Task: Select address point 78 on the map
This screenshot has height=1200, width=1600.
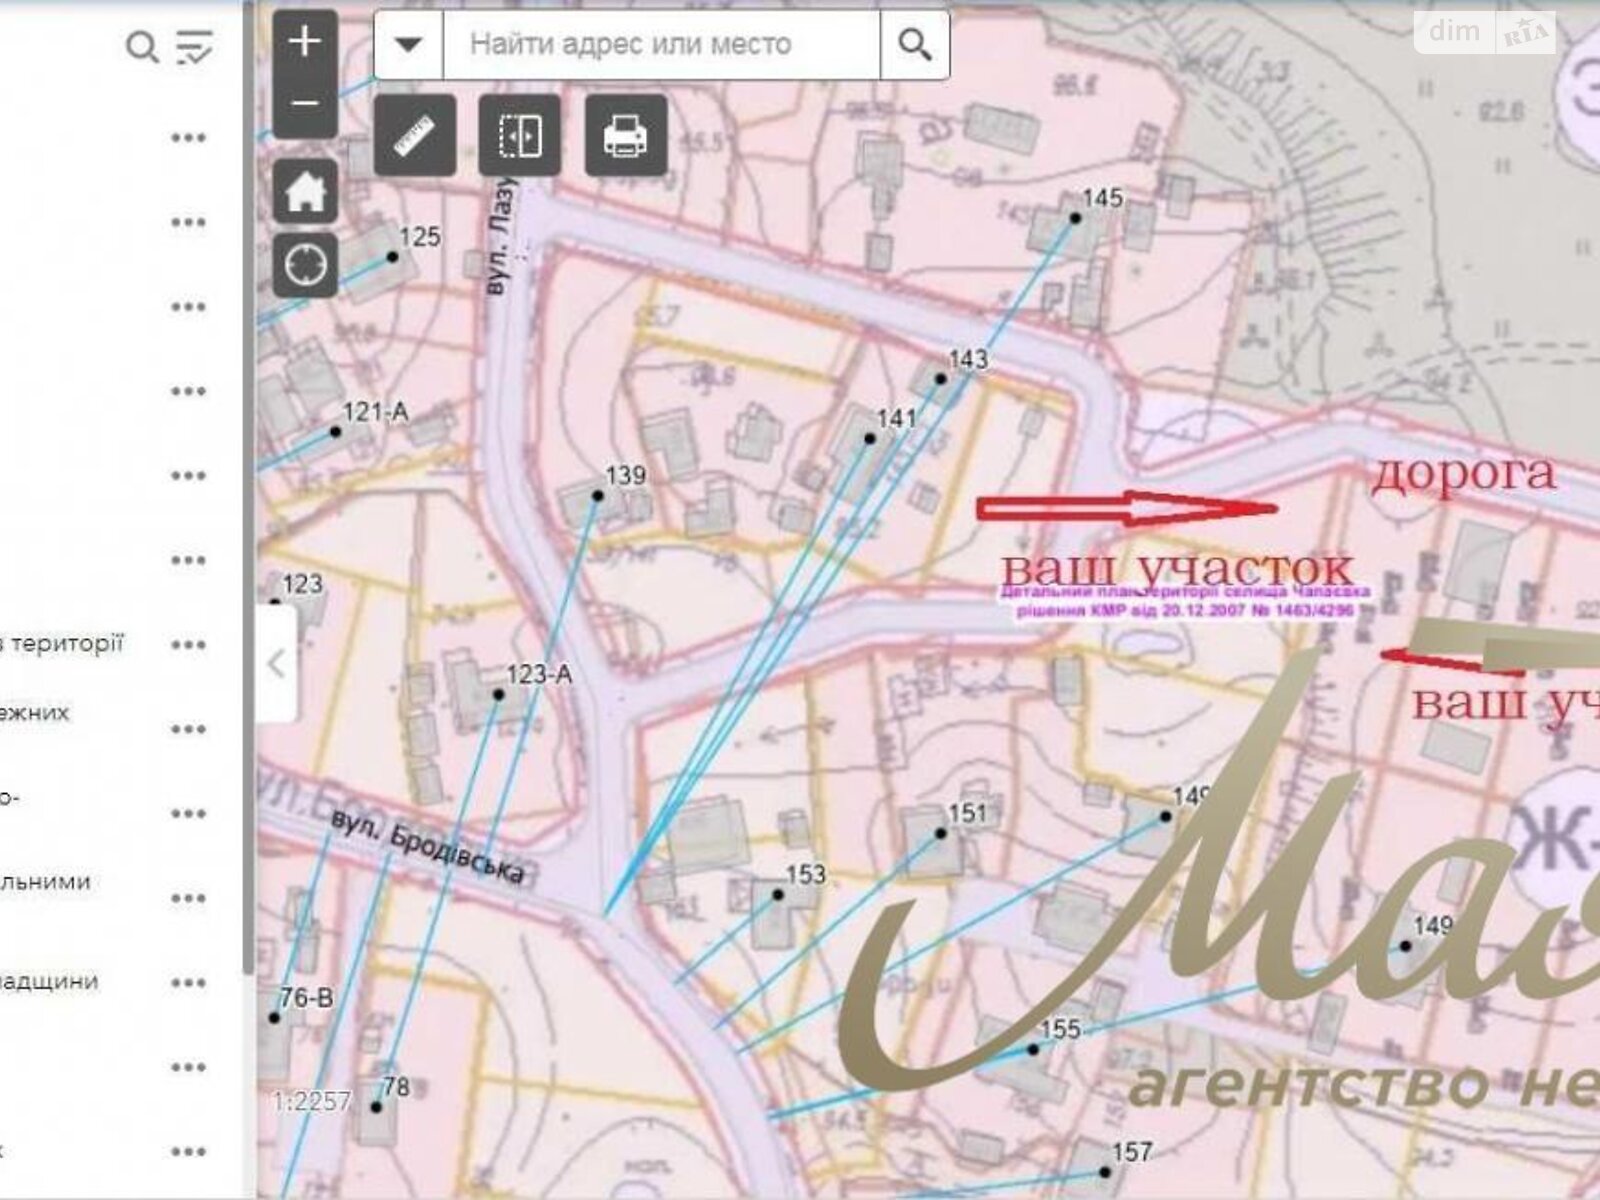Action: [376, 1107]
